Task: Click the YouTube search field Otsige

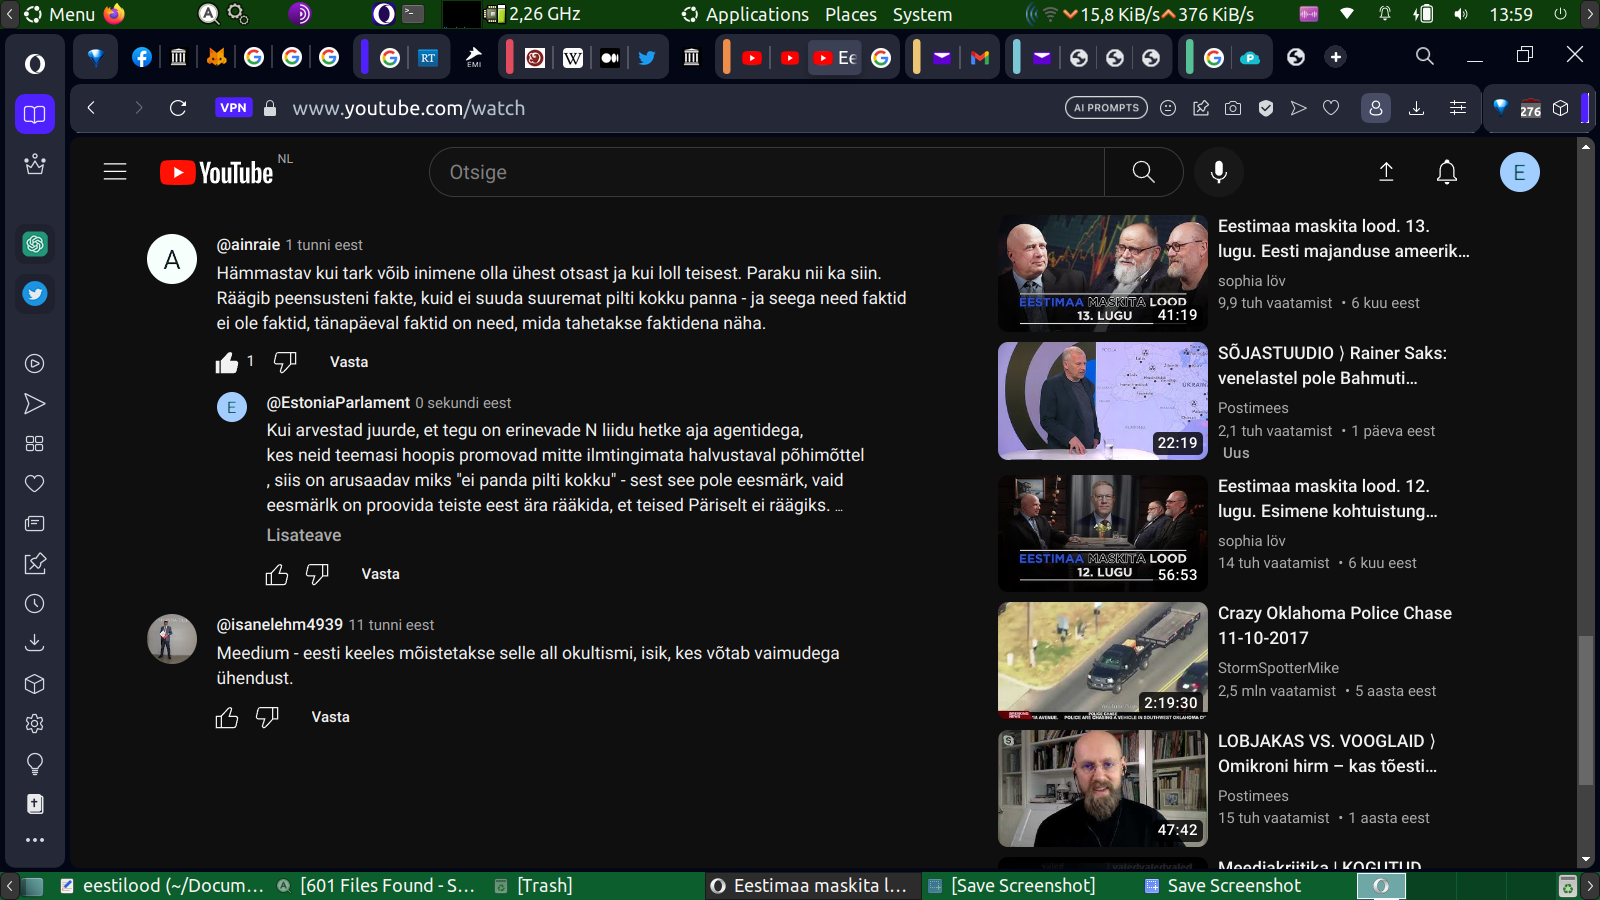Action: pos(767,172)
